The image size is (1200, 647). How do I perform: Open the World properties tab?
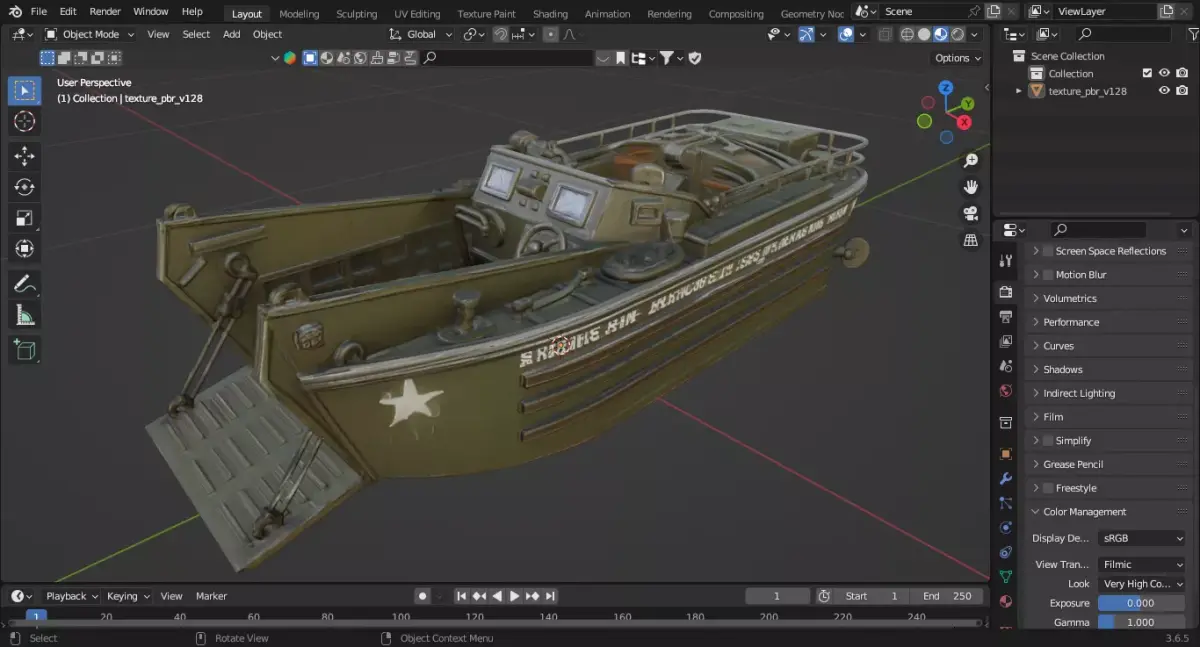click(1006, 390)
